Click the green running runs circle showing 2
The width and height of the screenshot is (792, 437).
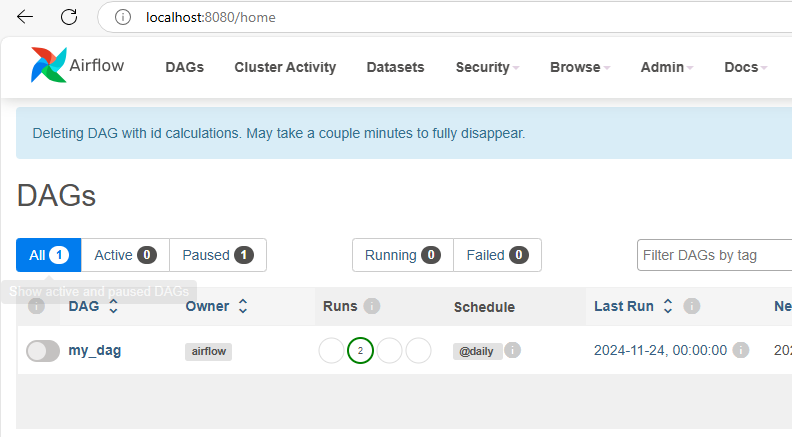(360, 351)
